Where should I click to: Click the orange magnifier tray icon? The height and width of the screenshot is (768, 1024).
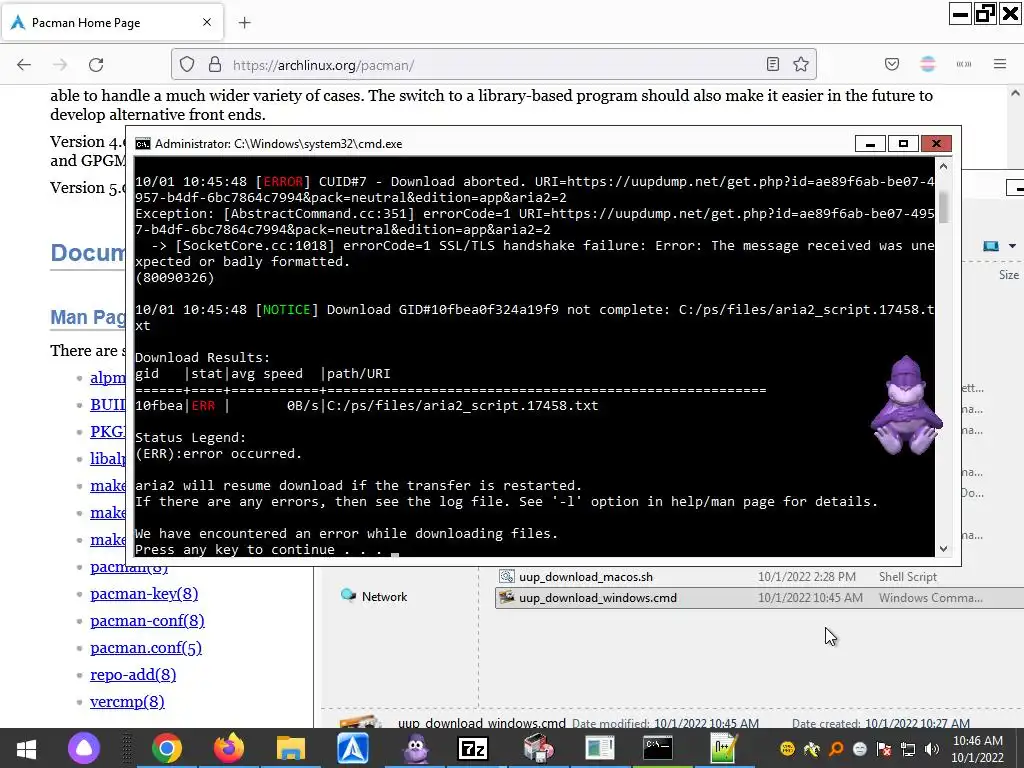836,749
